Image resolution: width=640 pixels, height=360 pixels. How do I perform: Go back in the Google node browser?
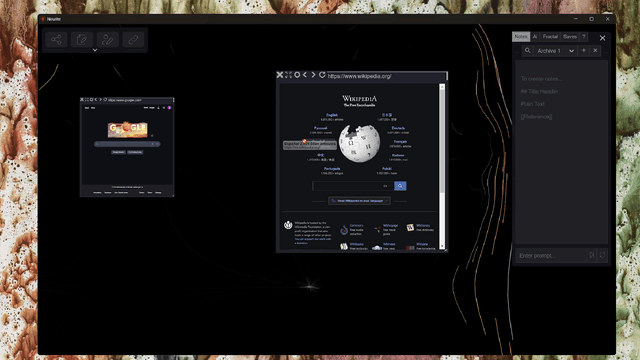click(96, 100)
